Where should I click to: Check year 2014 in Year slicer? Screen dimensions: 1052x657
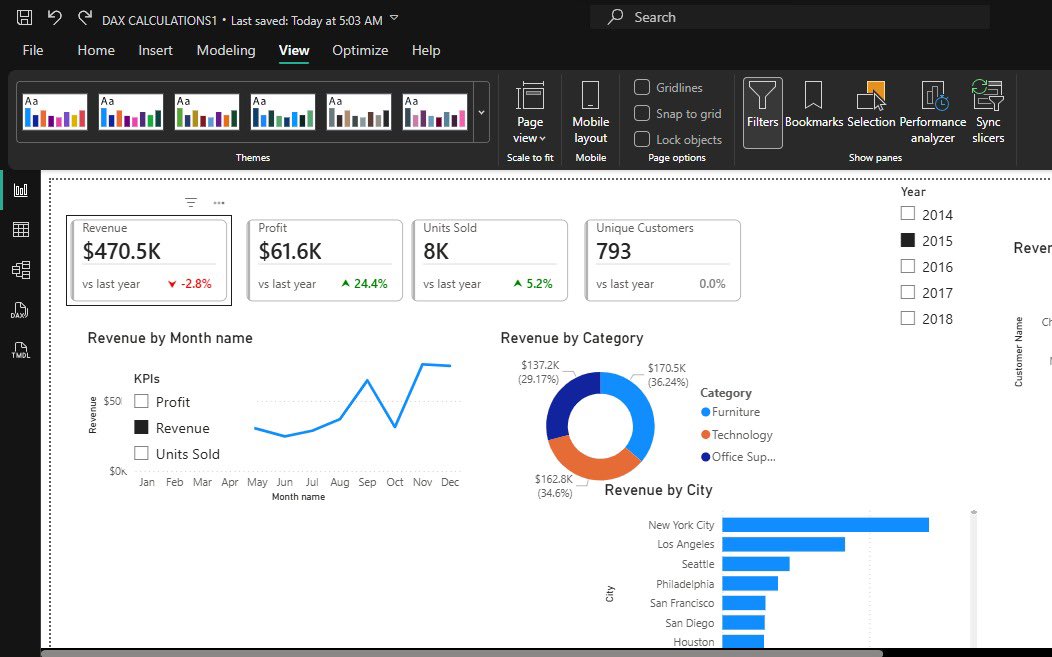pos(908,213)
